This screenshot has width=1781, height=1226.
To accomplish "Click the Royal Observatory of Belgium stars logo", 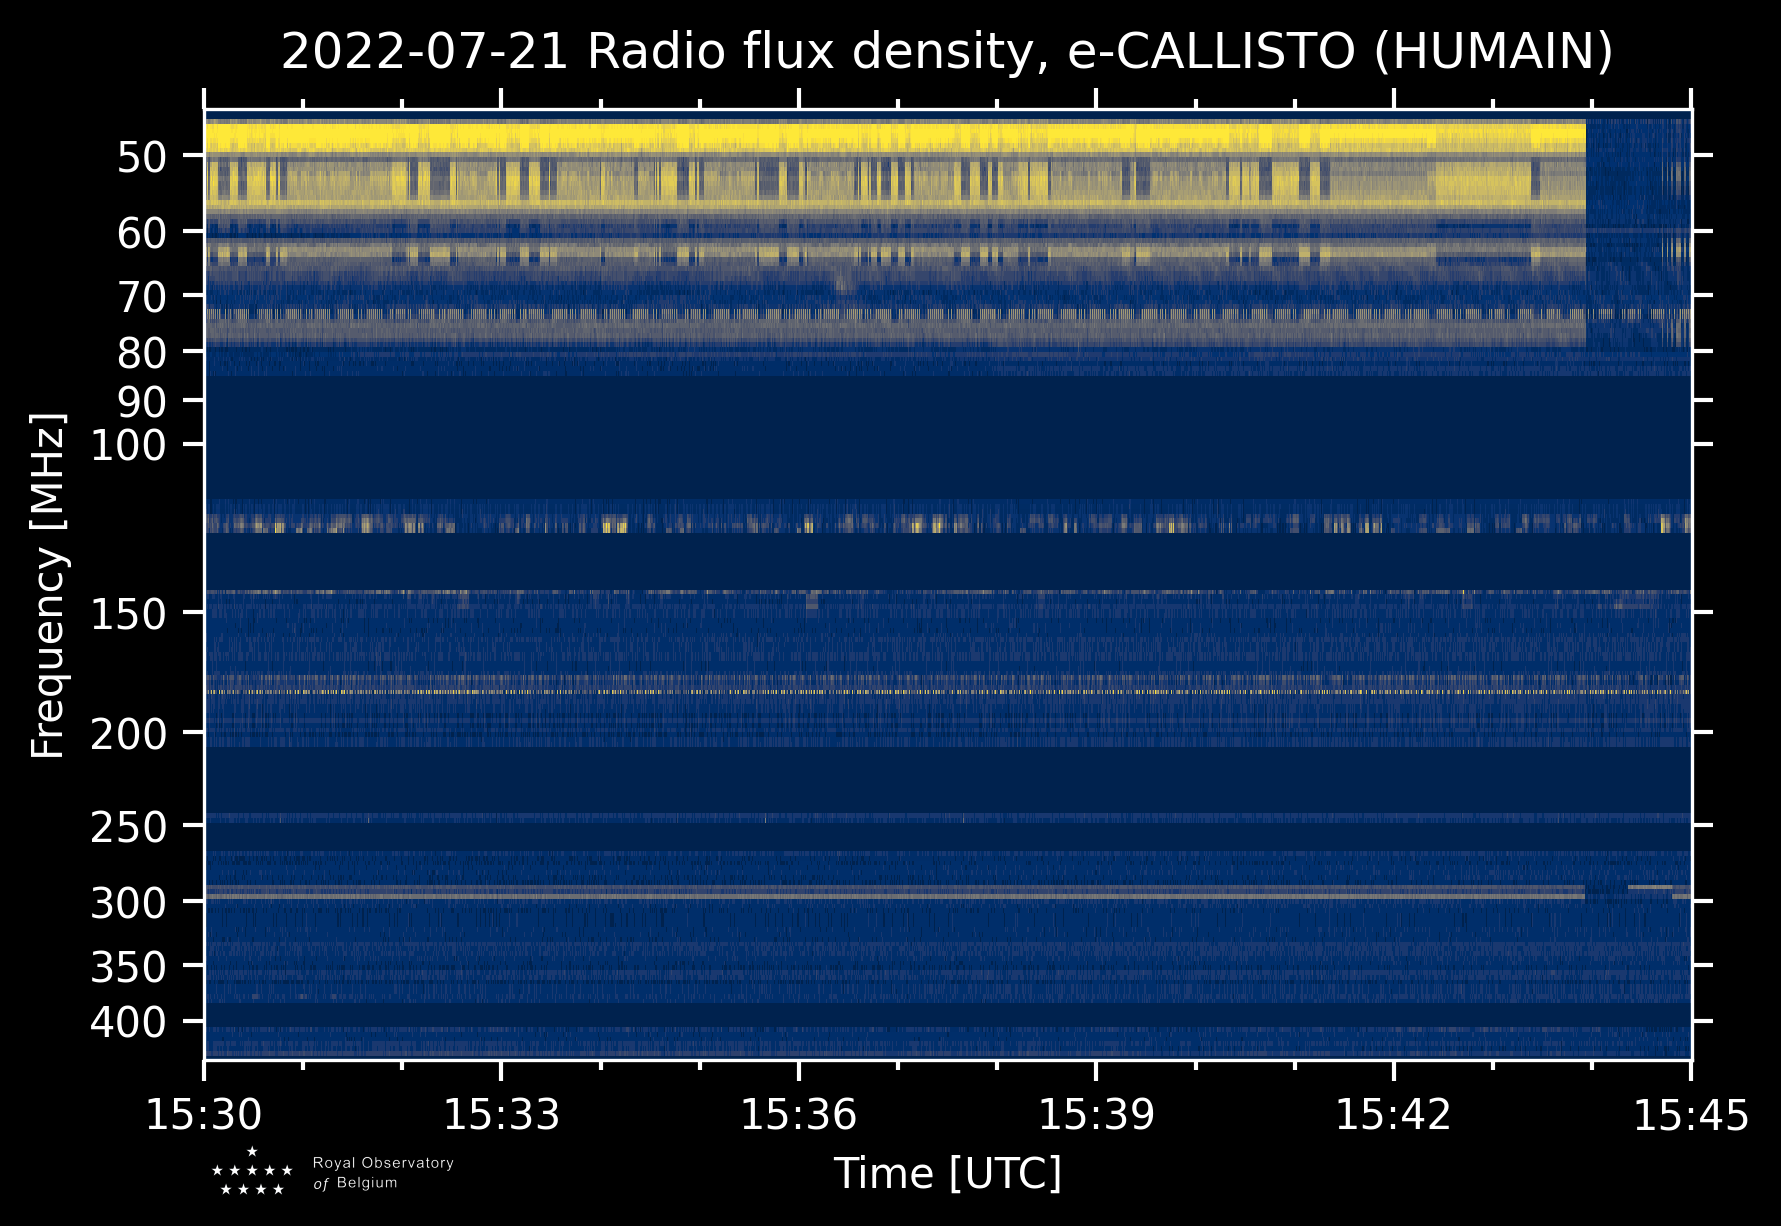I will (252, 1172).
